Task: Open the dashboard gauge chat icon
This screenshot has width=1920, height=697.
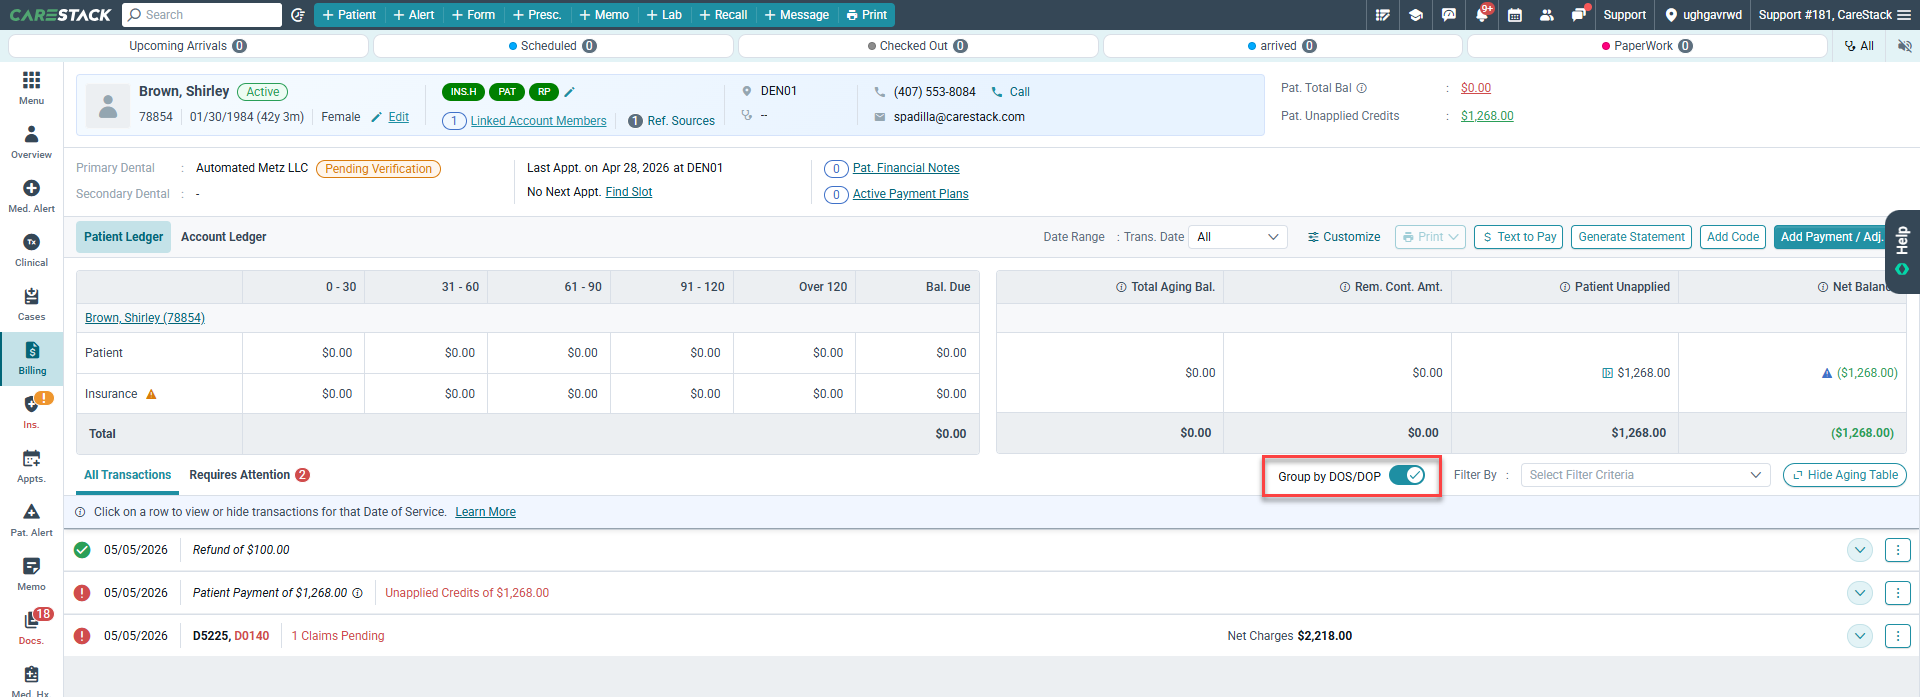Action: click(1449, 15)
